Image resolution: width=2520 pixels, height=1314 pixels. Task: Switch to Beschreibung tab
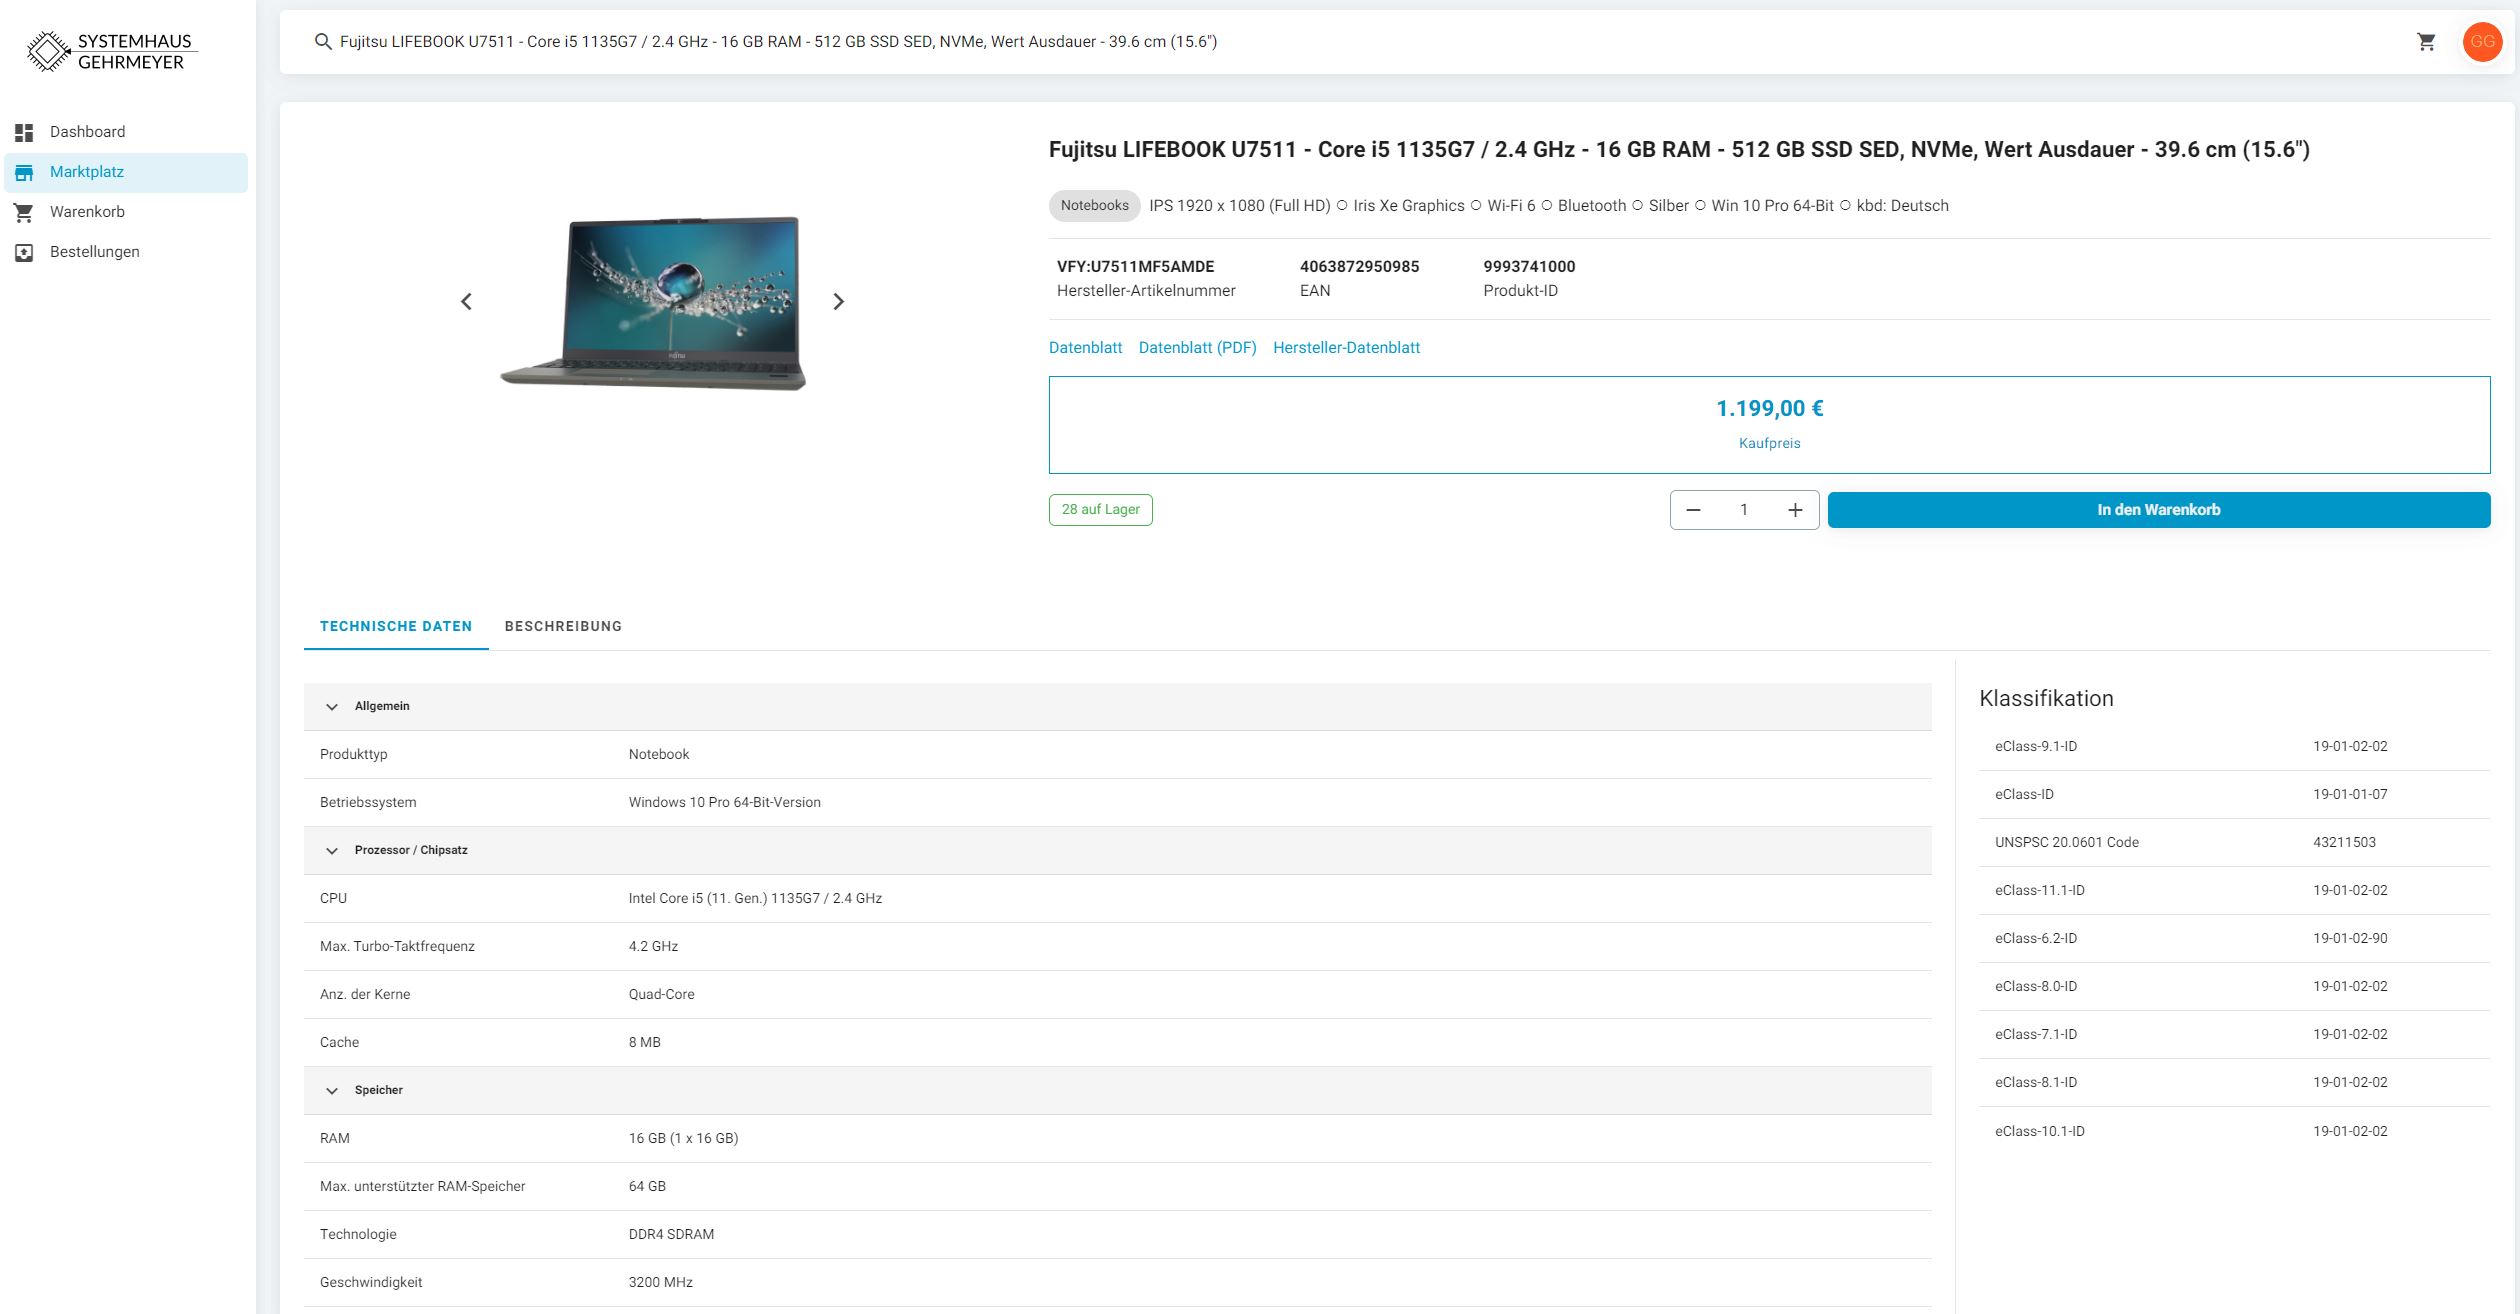pos(563,626)
